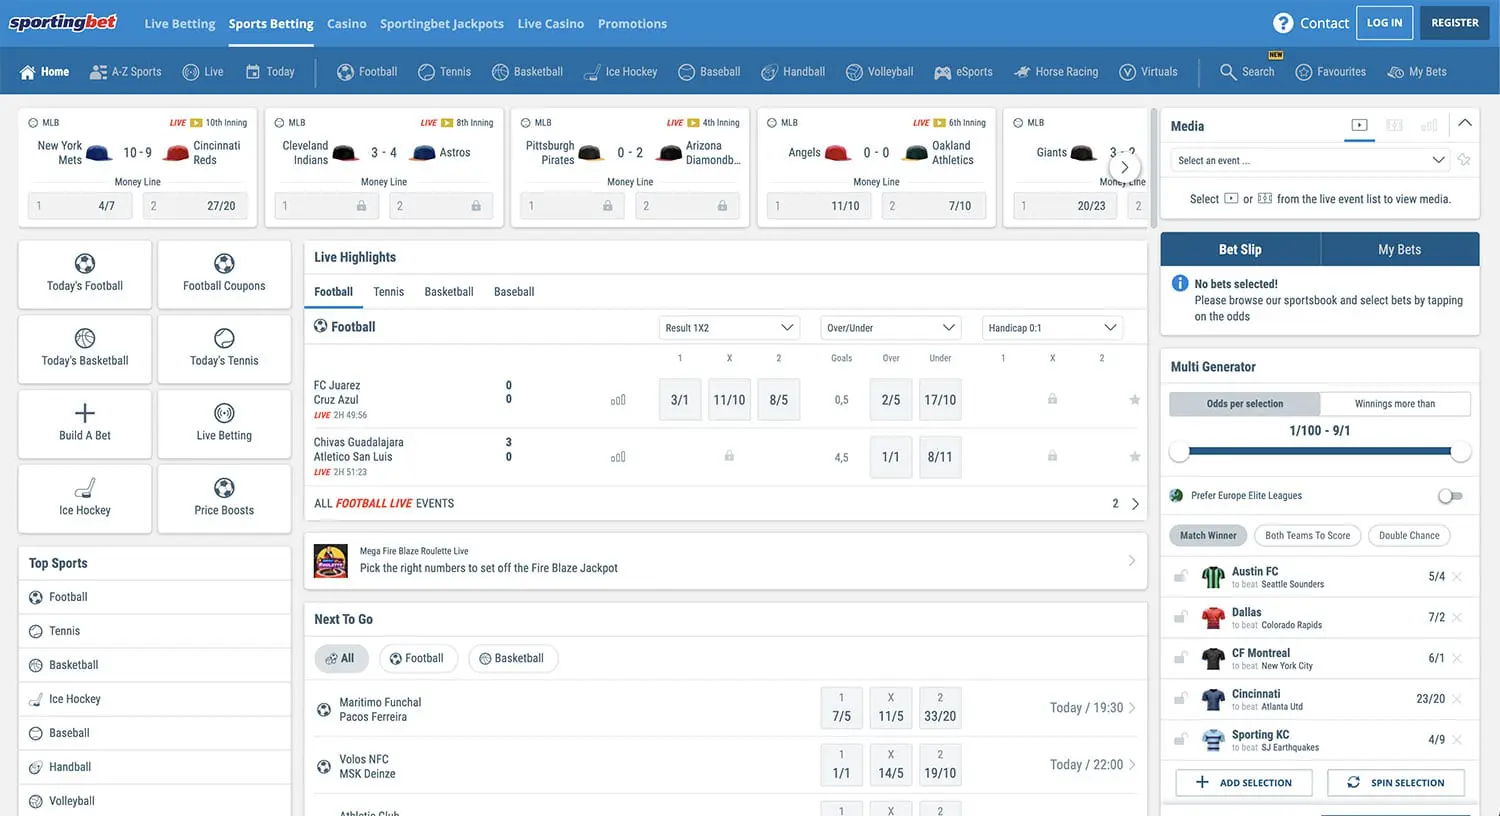Open the Select an event dropdown
The image size is (1500, 816).
pos(1310,160)
